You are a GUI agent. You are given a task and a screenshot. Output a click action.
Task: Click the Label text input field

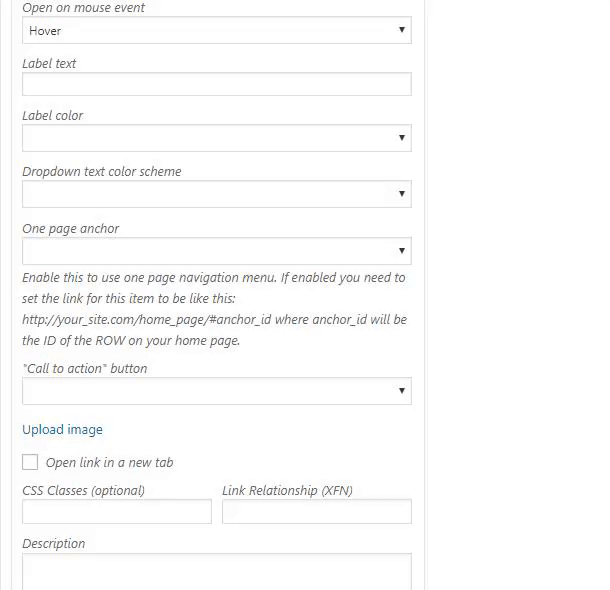[x=216, y=84]
